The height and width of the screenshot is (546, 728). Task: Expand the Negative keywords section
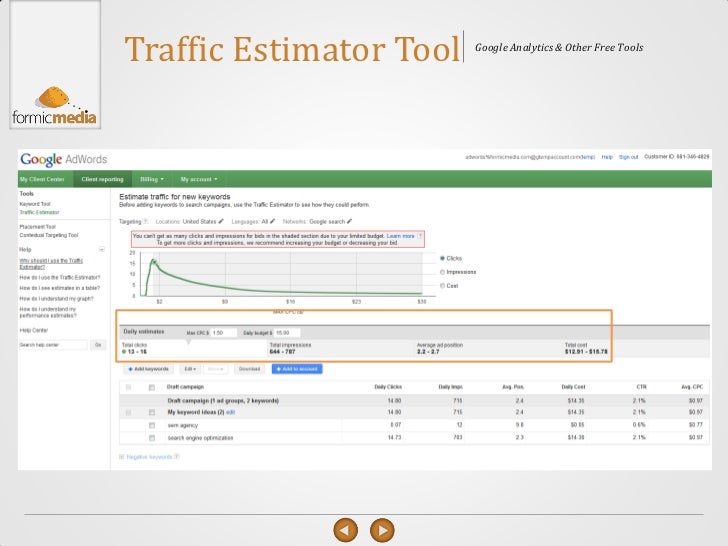pos(122,457)
